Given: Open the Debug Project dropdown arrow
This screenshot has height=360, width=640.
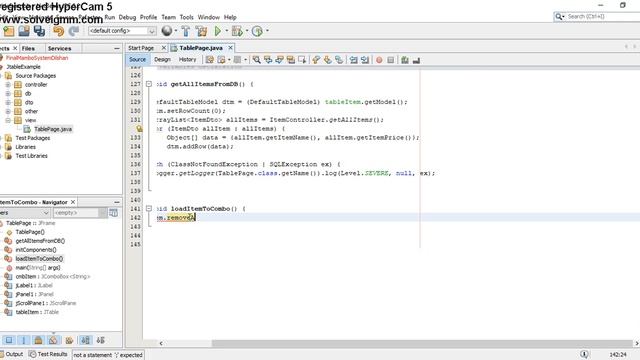Looking at the screenshot, I should [x=247, y=31].
